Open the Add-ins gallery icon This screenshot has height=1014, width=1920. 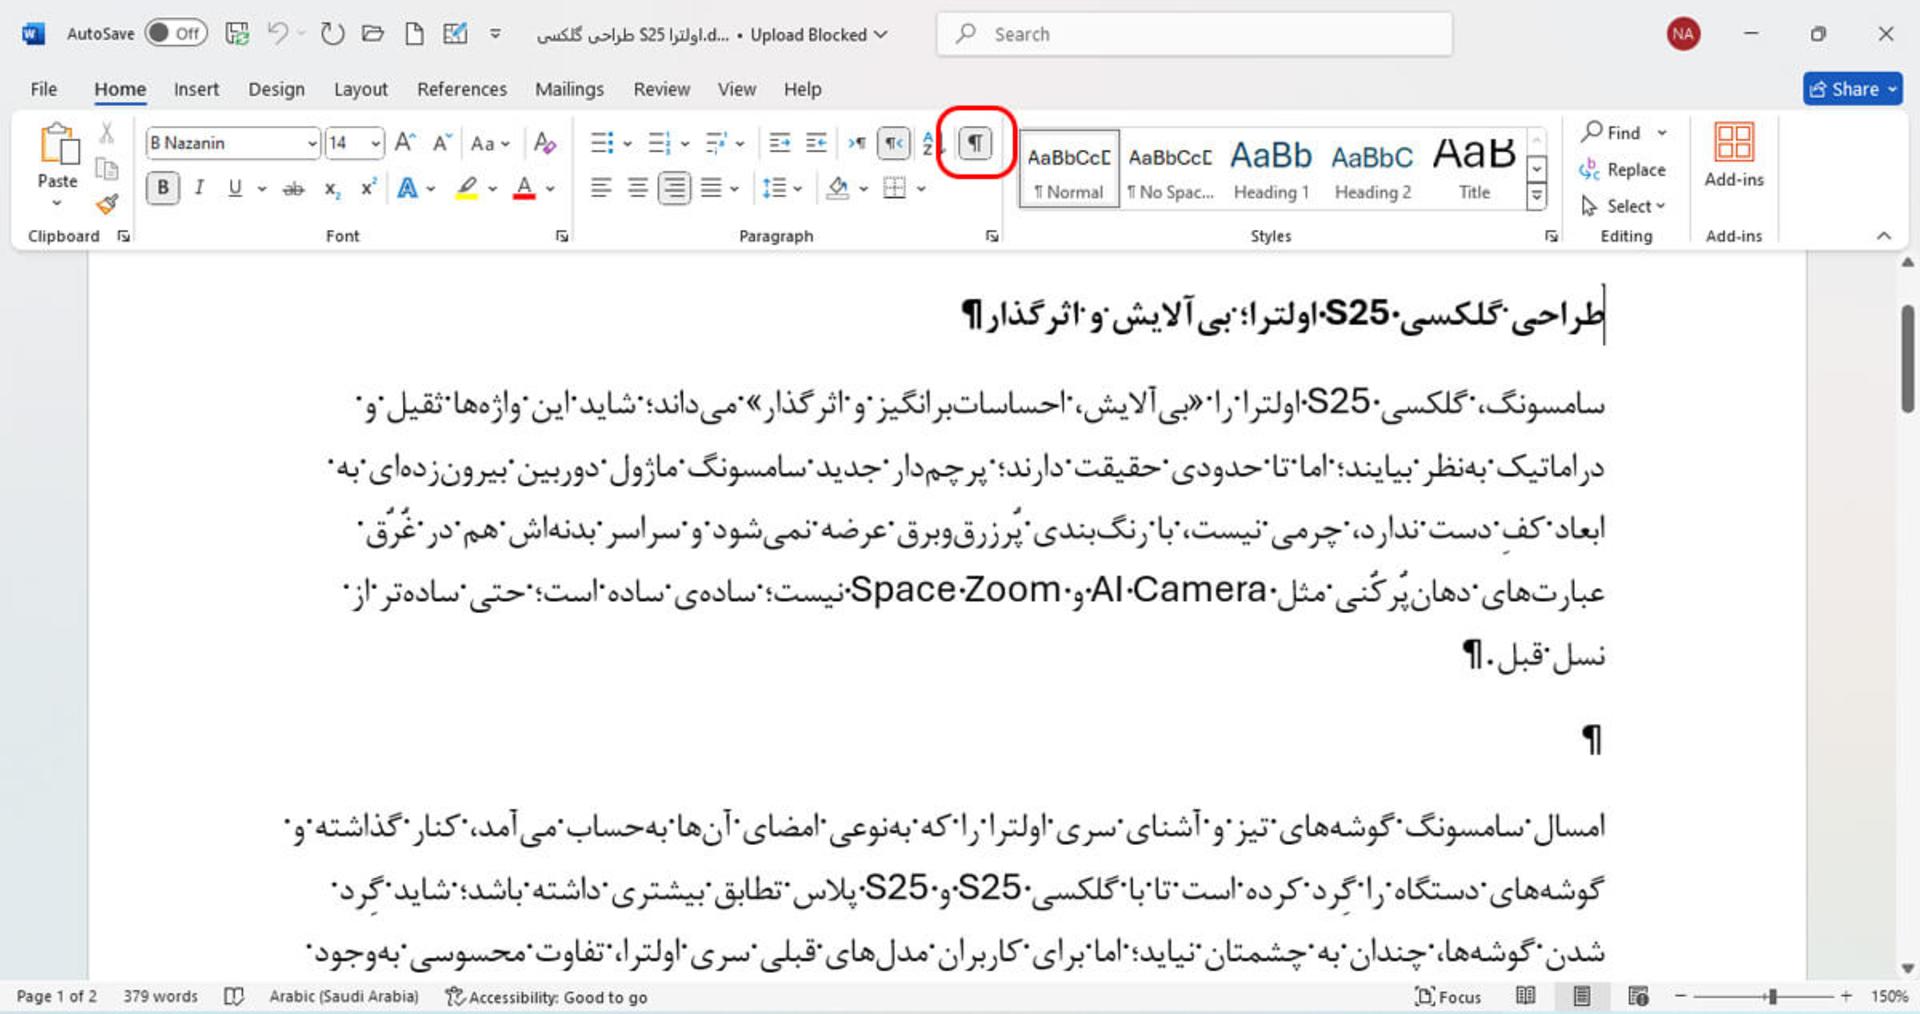coord(1734,155)
